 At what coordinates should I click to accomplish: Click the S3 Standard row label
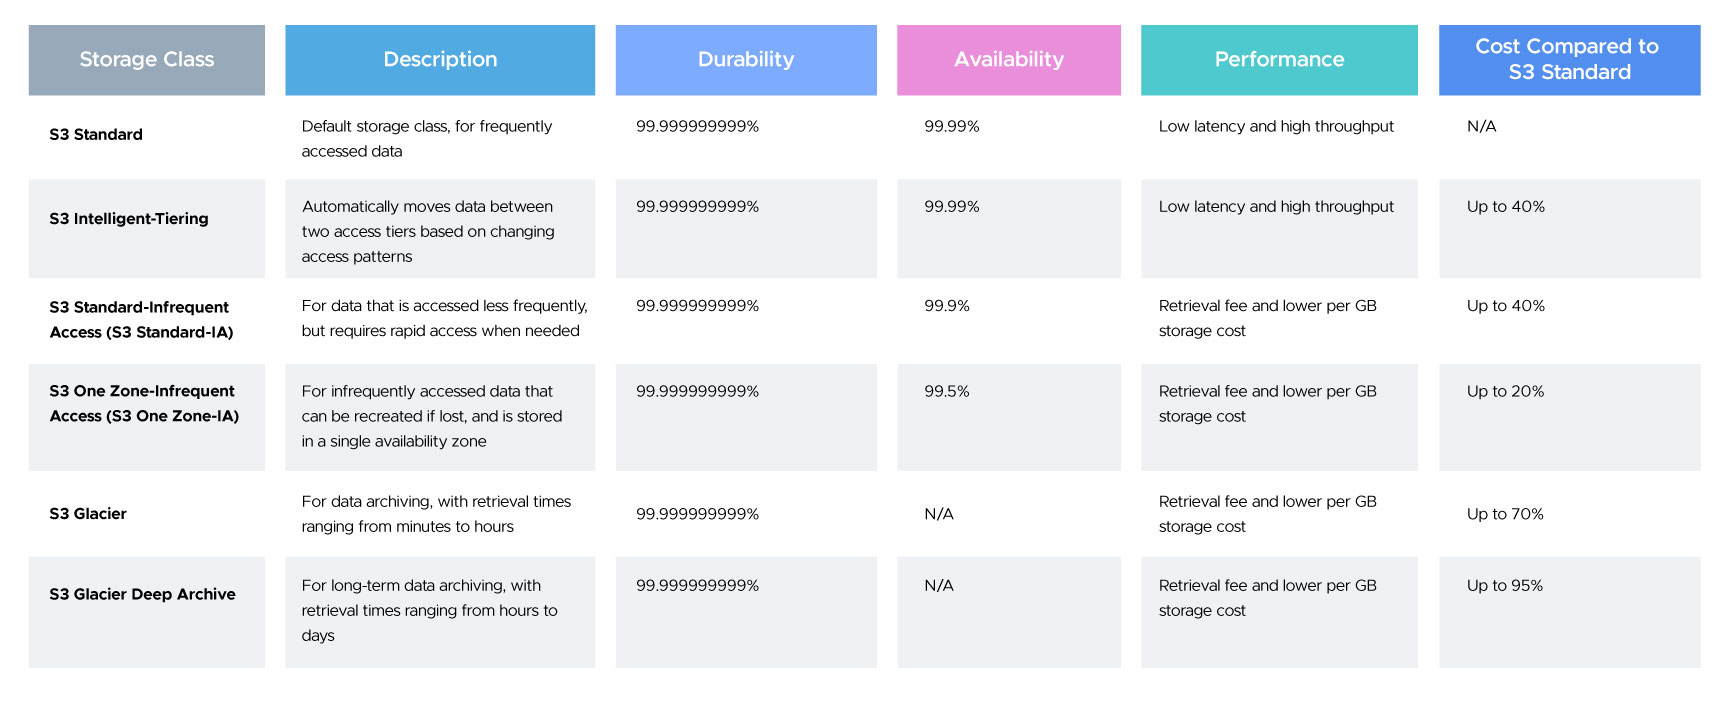(x=96, y=135)
